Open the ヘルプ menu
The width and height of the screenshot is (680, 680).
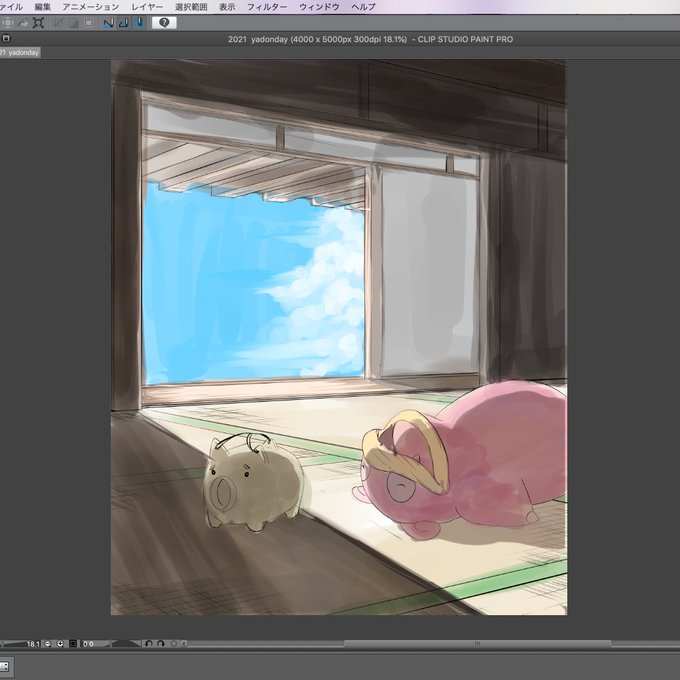tap(363, 7)
